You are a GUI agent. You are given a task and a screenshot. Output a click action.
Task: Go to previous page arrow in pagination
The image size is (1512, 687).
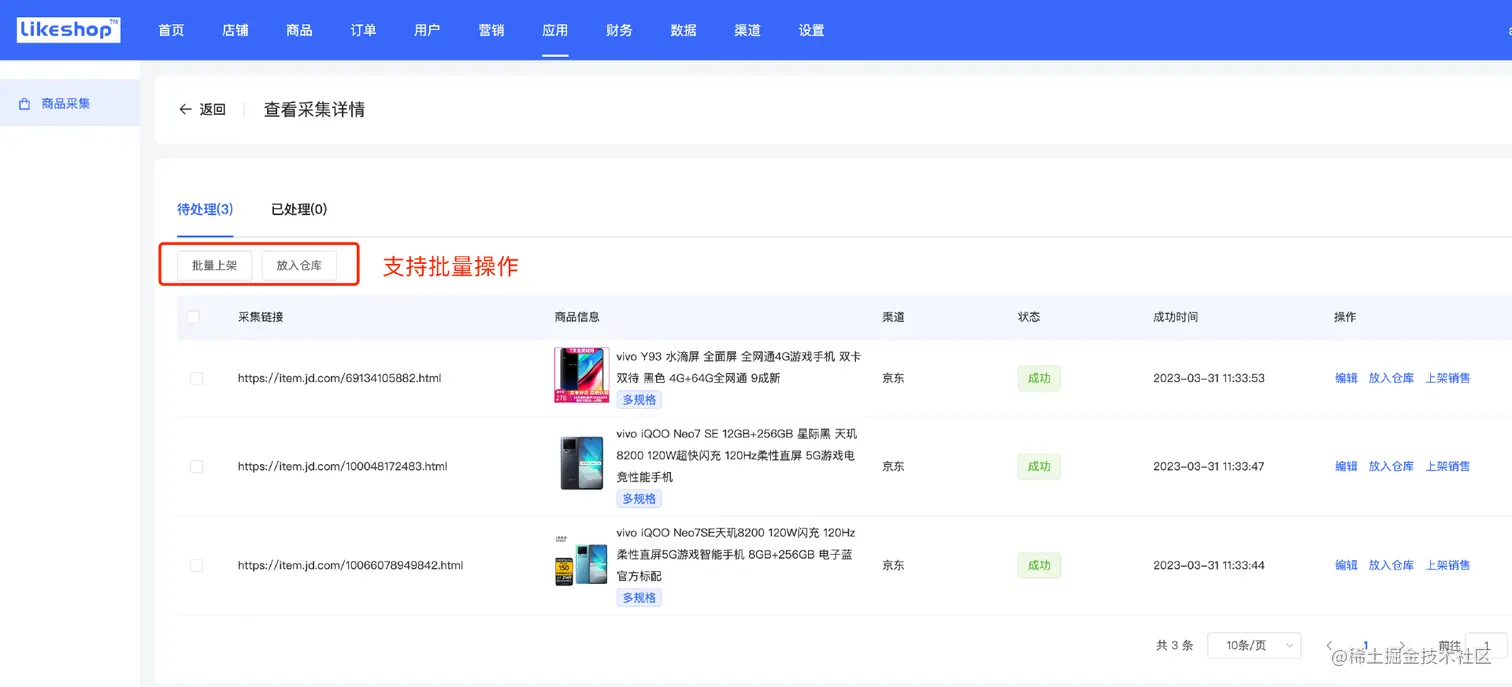click(x=1329, y=646)
